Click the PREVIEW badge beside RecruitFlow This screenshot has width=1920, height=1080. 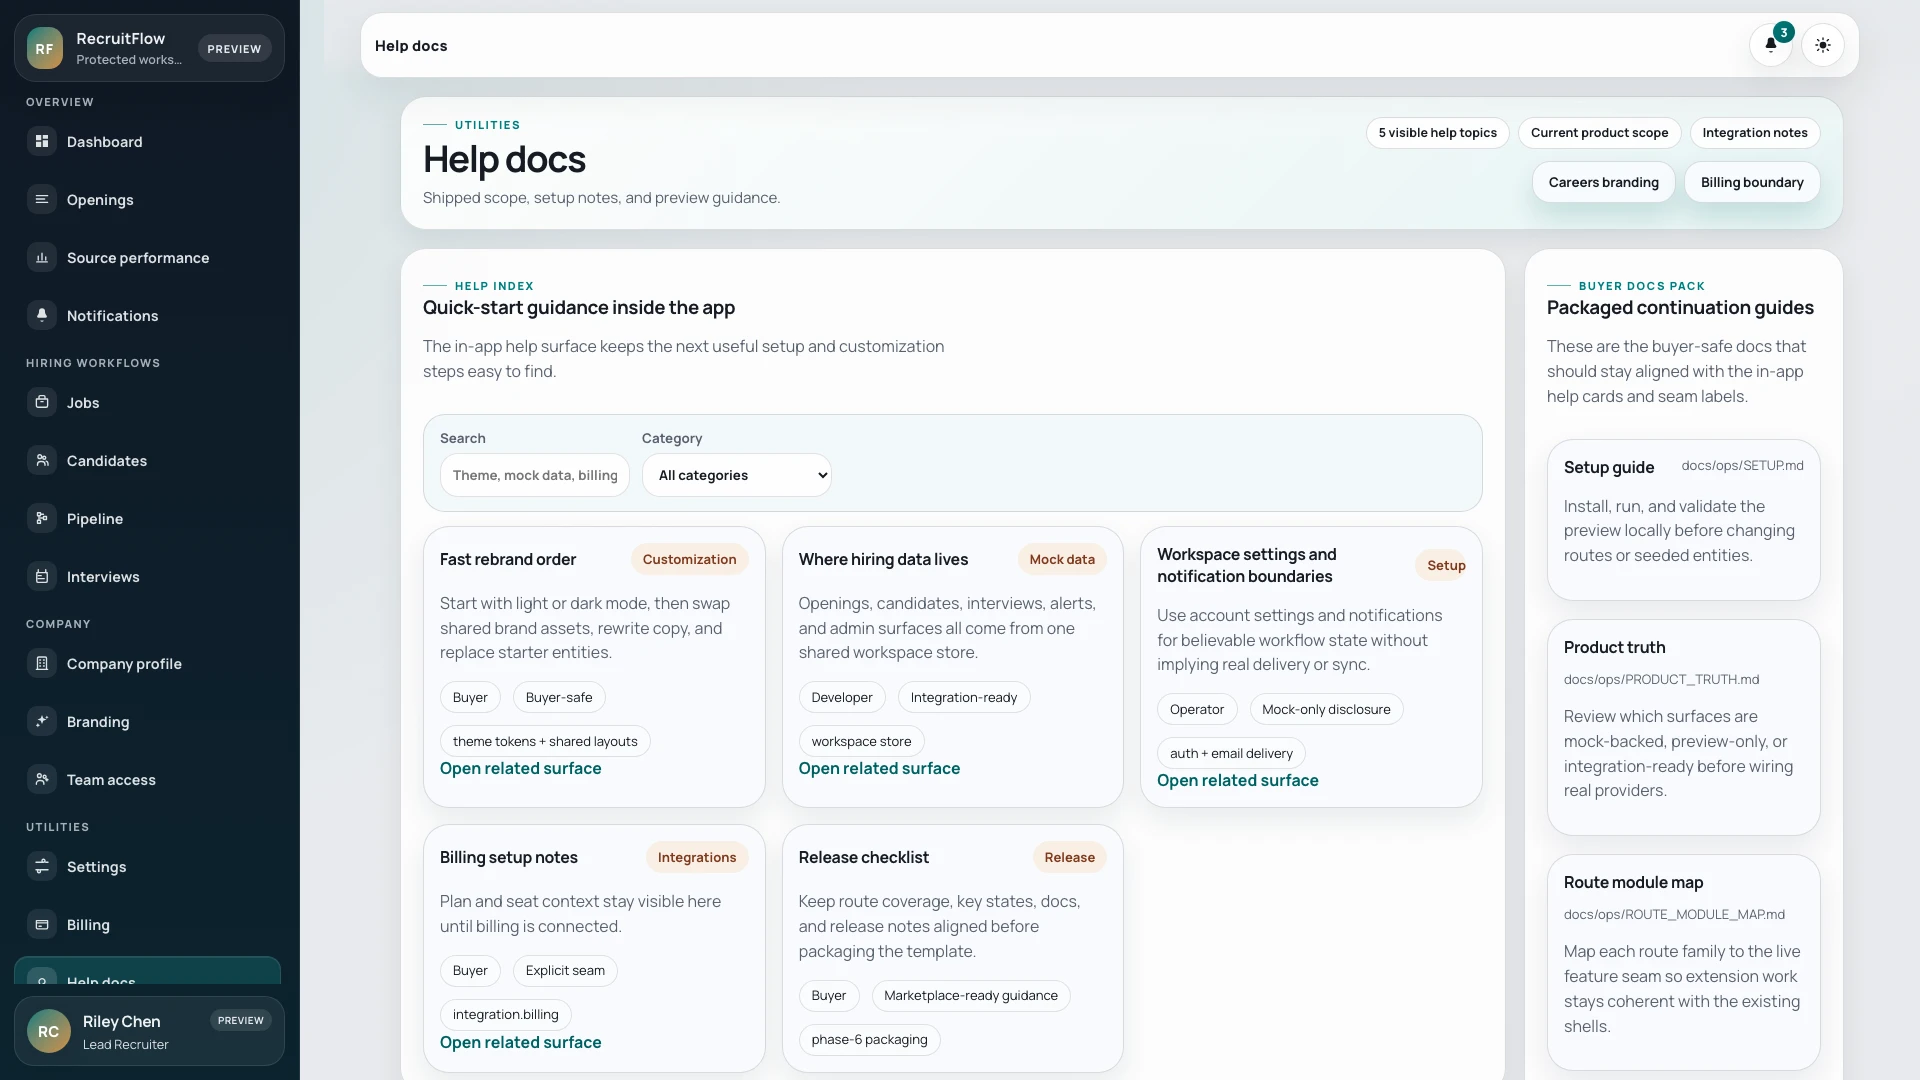click(234, 49)
